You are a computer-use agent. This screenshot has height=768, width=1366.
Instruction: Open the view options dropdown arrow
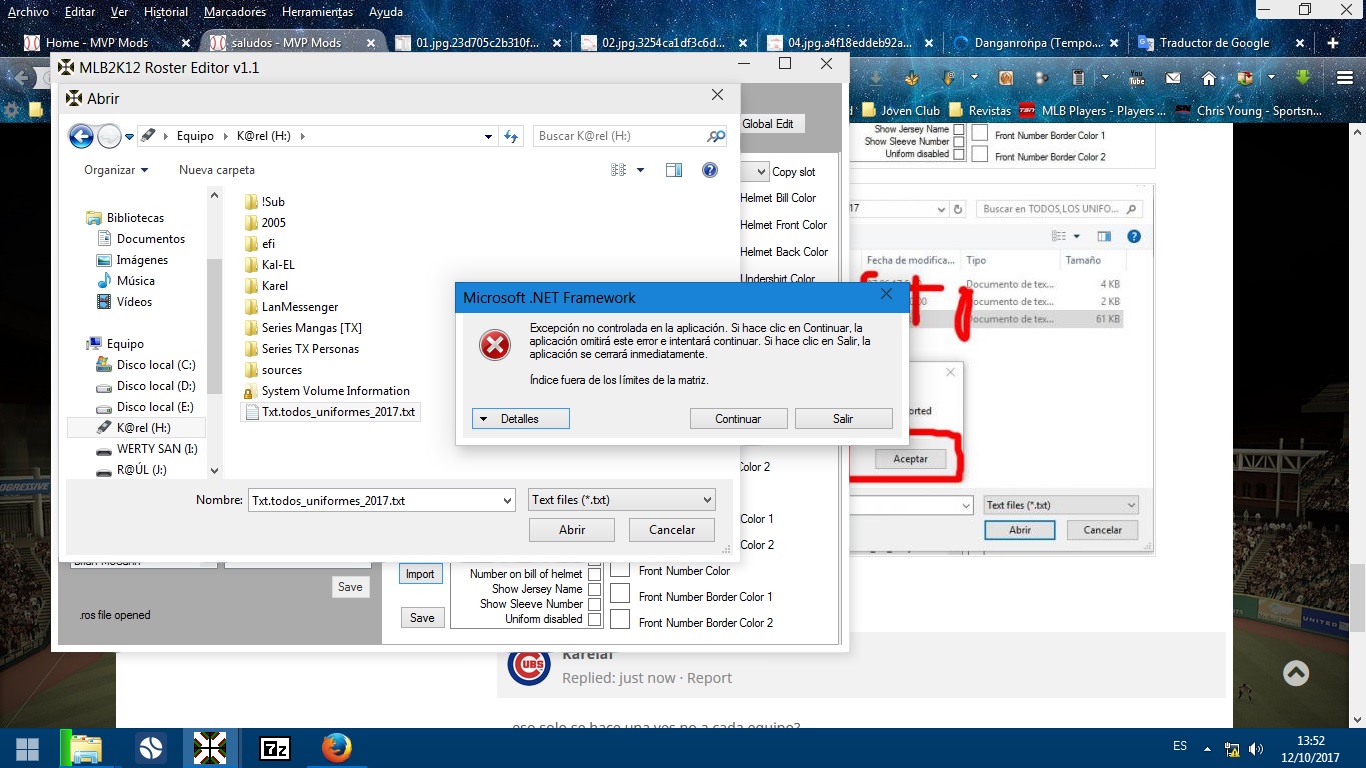[641, 170]
